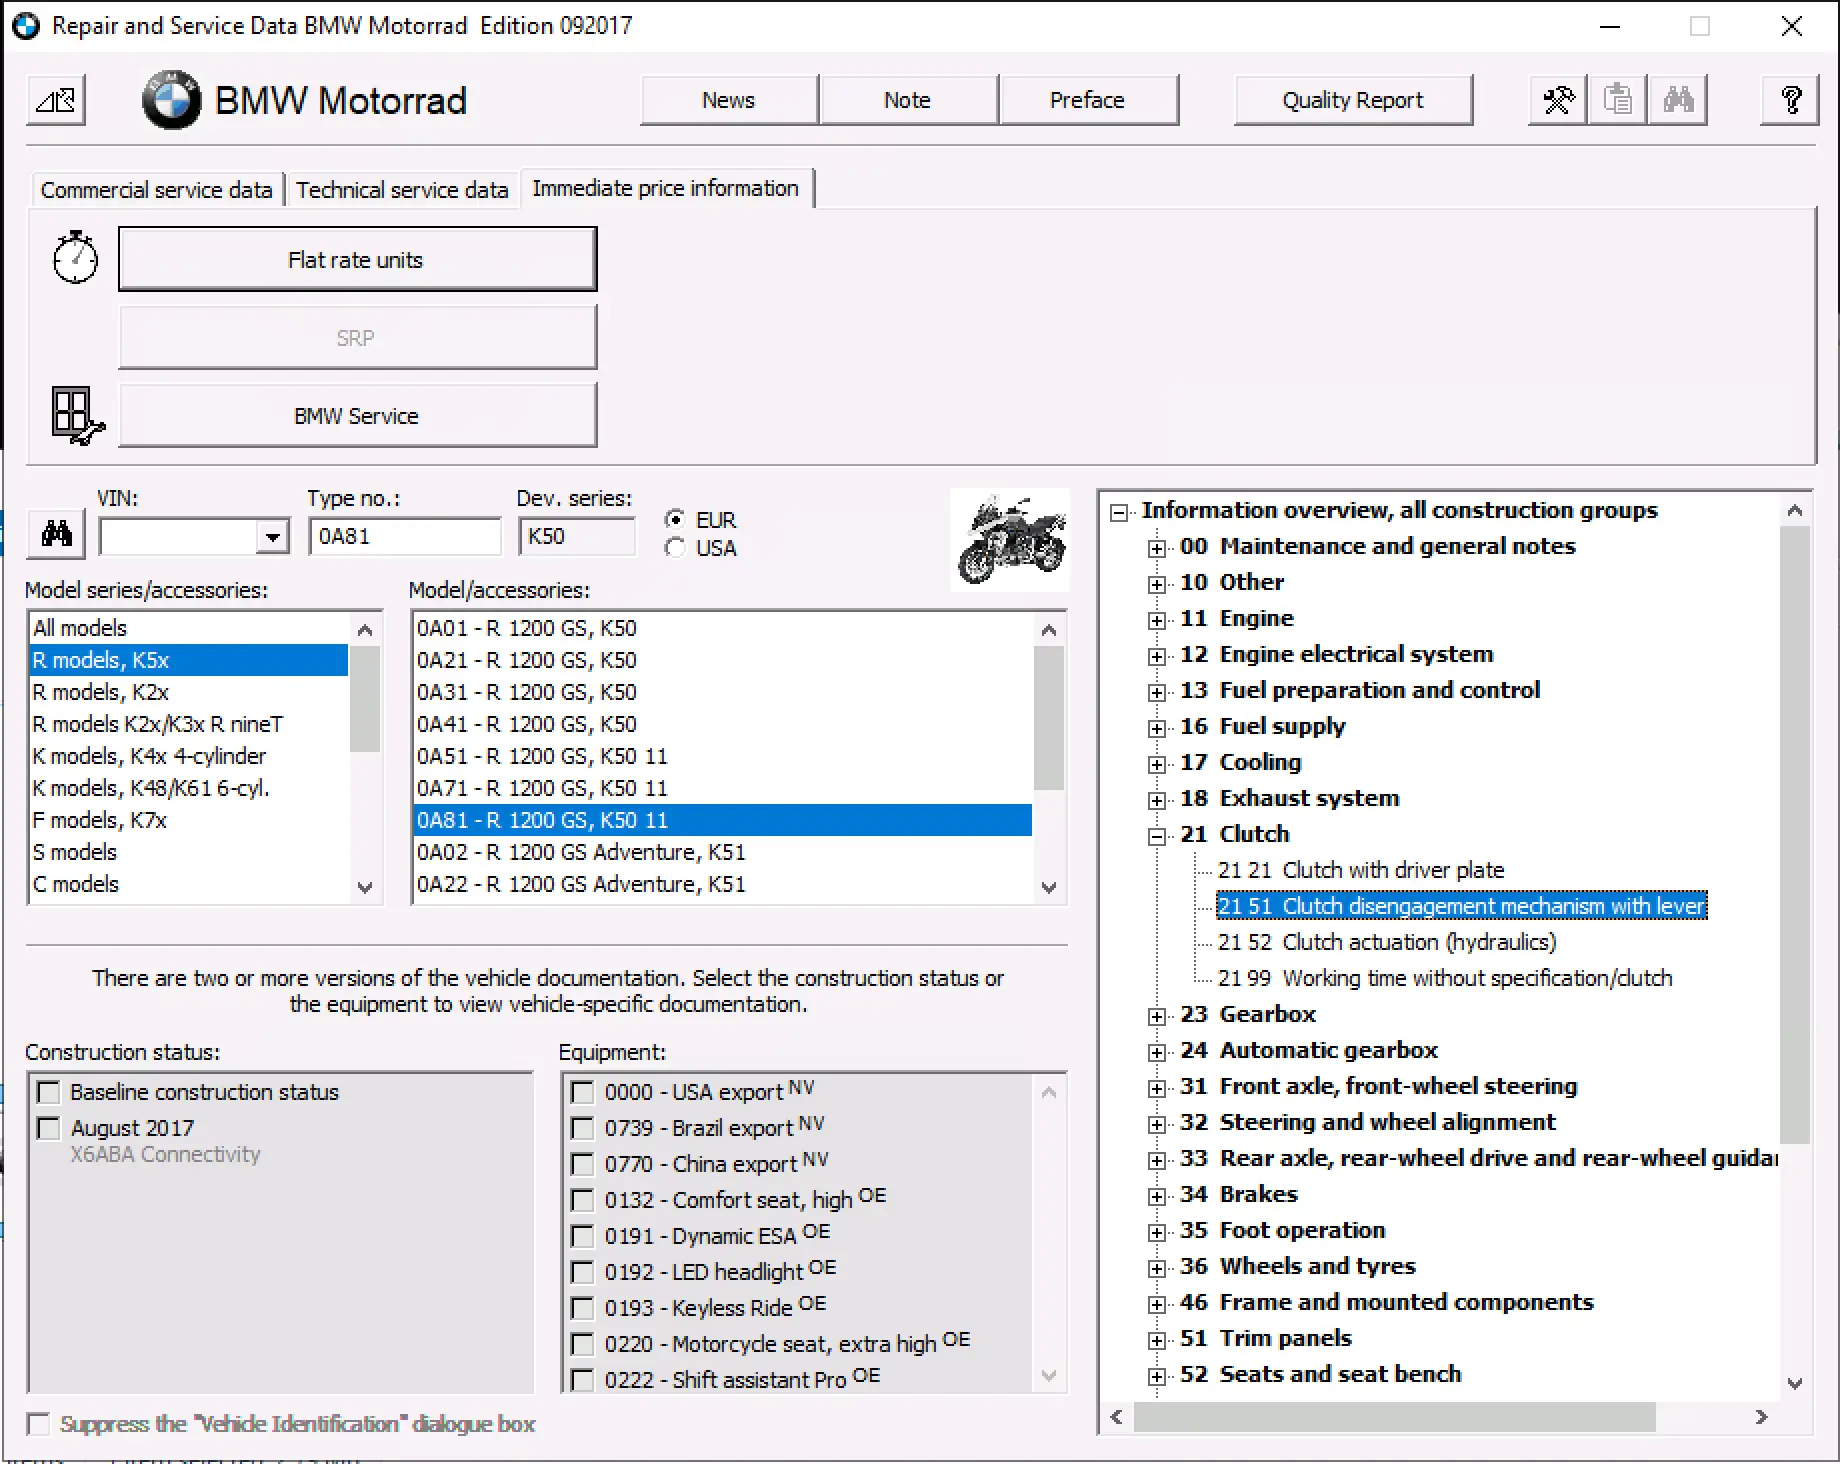
Task: Expand the 11 Engine tree node
Action: click(1157, 620)
